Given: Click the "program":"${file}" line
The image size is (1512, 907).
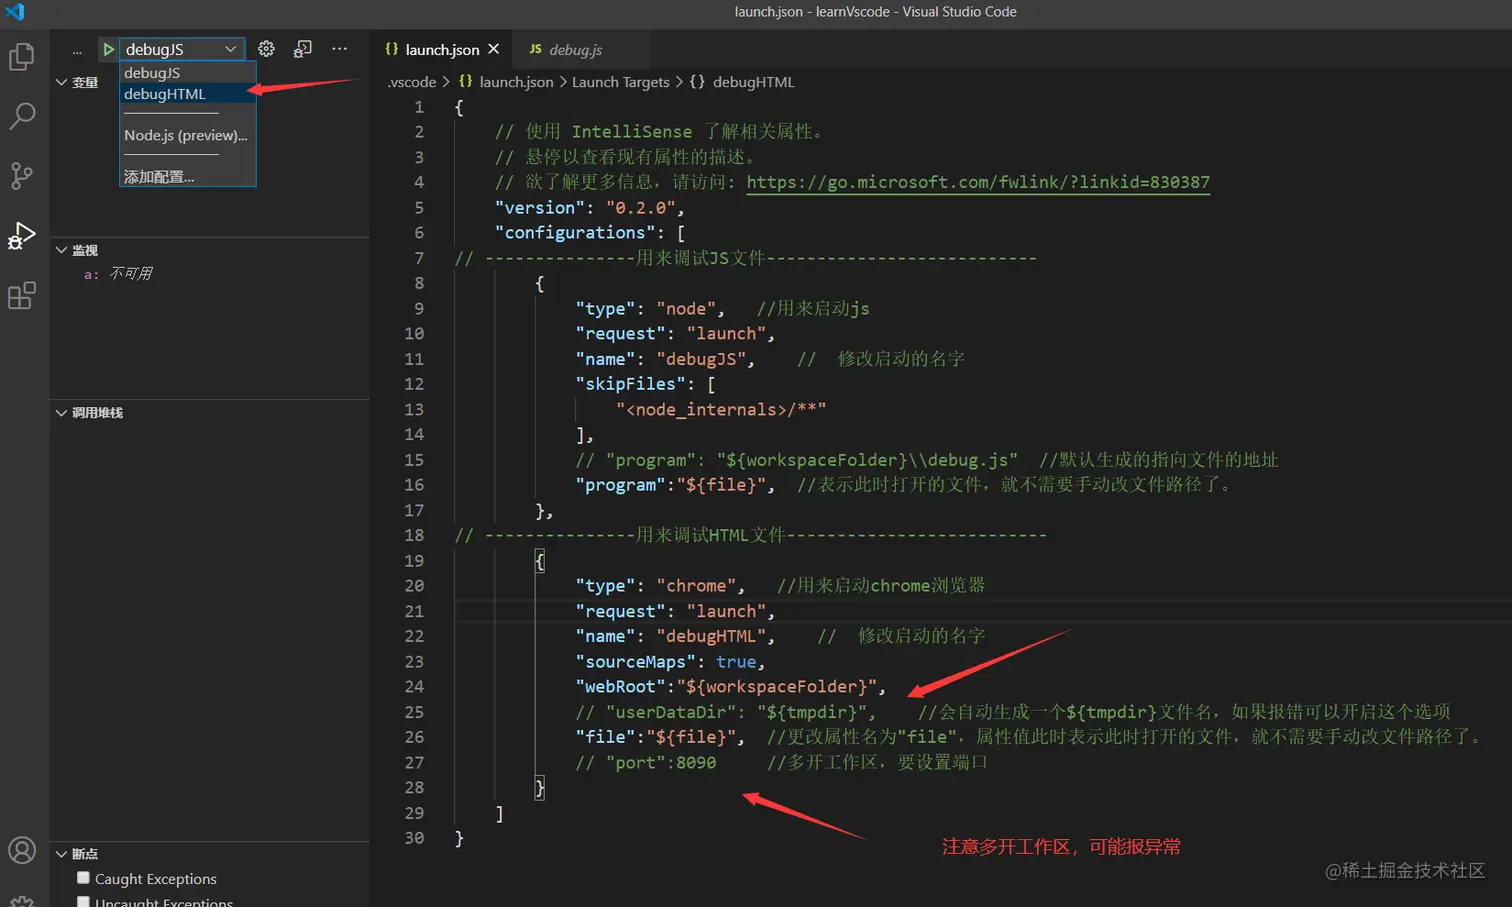Looking at the screenshot, I should (675, 485).
